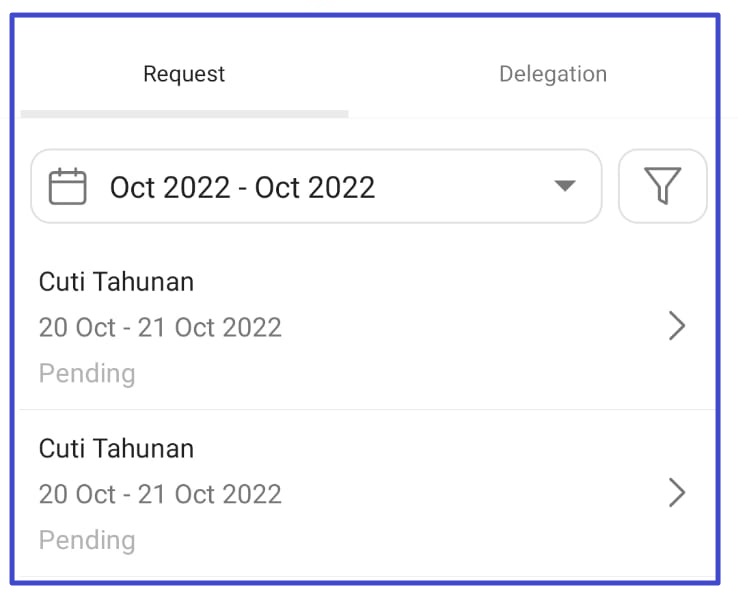Viewport: 738px width, 602px height.
Task: Tap the Pending status of first request
Action: pos(87,373)
